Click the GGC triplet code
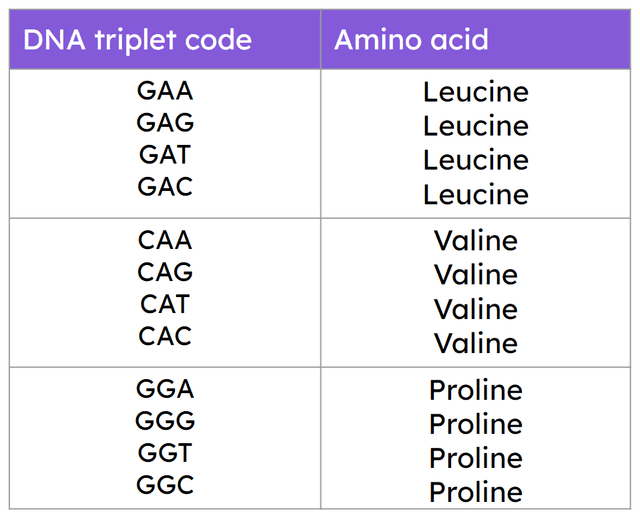This screenshot has width=640, height=518. tap(165, 485)
